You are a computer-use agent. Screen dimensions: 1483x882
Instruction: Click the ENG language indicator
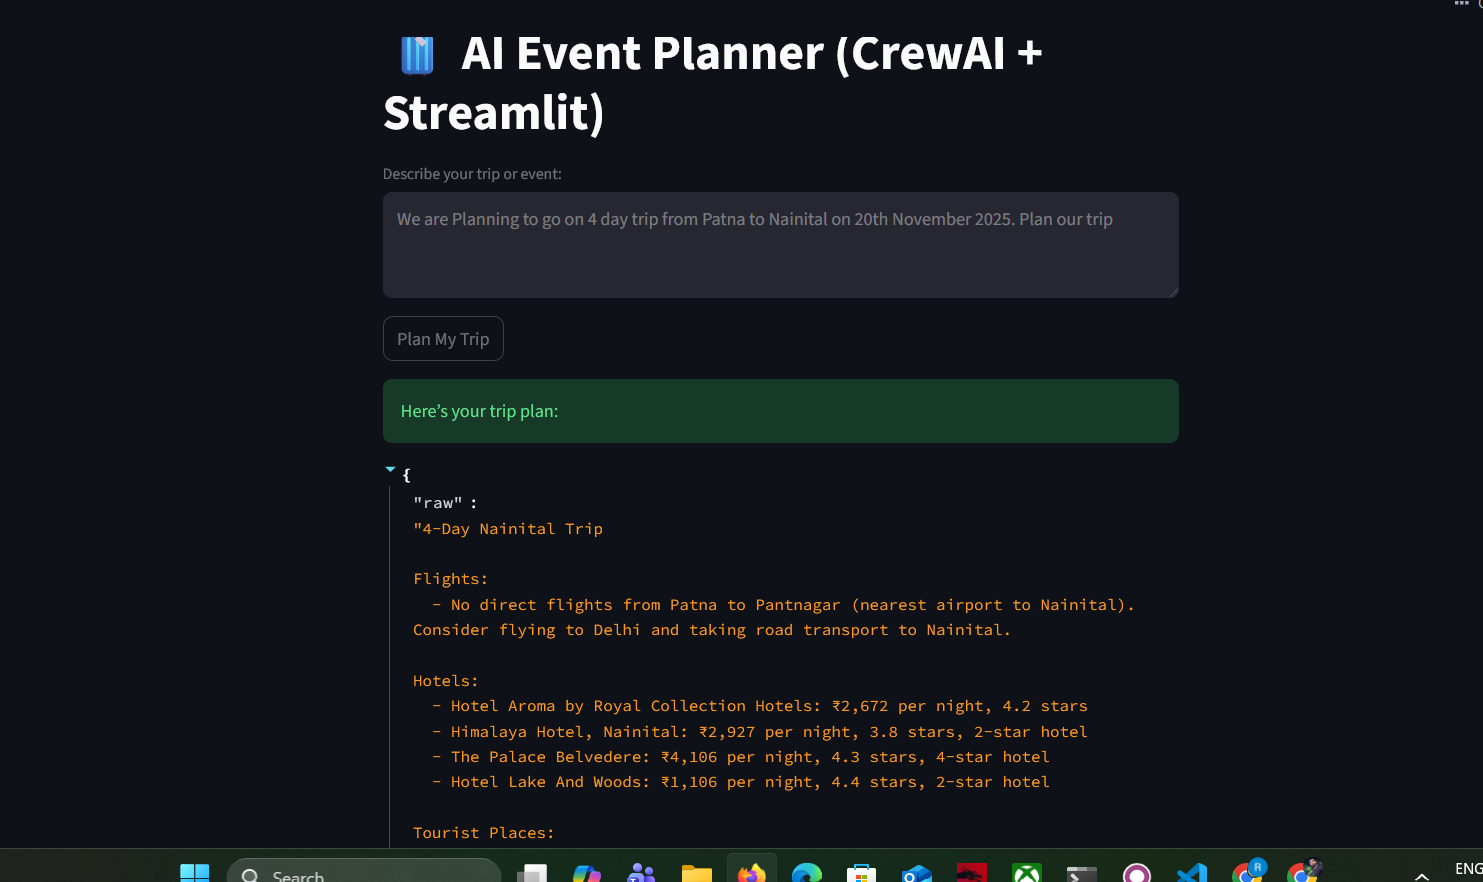pos(1468,869)
